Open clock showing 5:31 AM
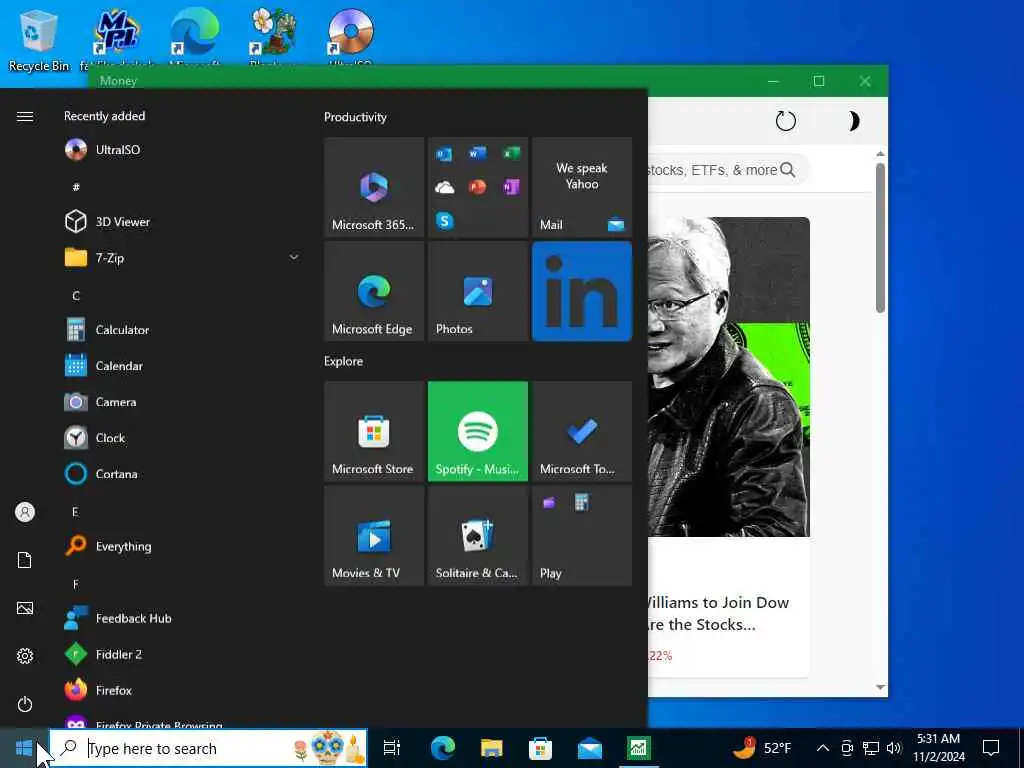1024x768 pixels. point(938,748)
